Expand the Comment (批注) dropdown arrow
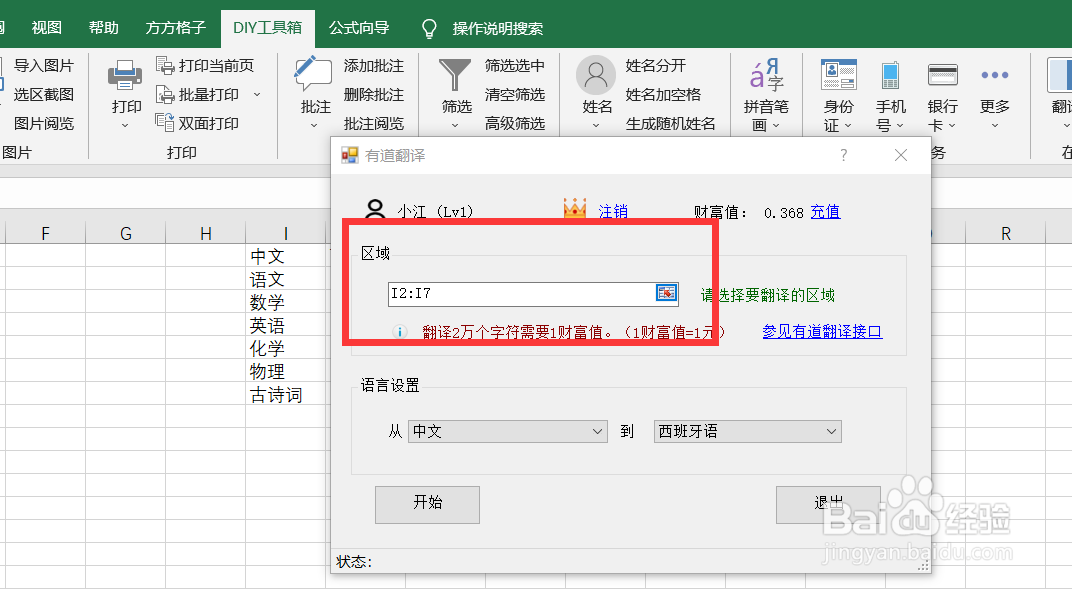This screenshot has width=1072, height=589. tap(314, 125)
